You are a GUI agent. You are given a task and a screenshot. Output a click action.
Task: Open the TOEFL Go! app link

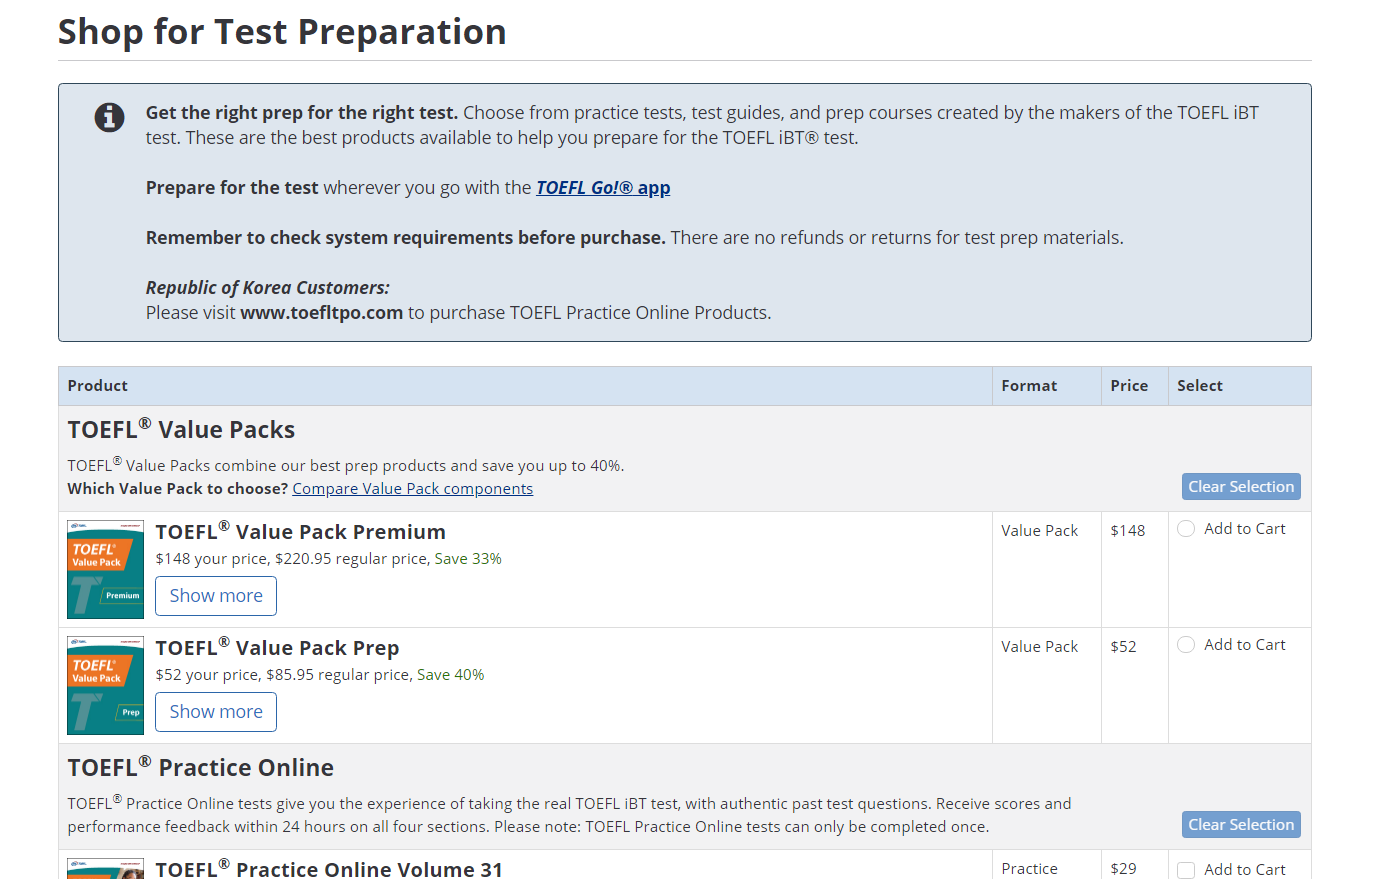coord(603,188)
